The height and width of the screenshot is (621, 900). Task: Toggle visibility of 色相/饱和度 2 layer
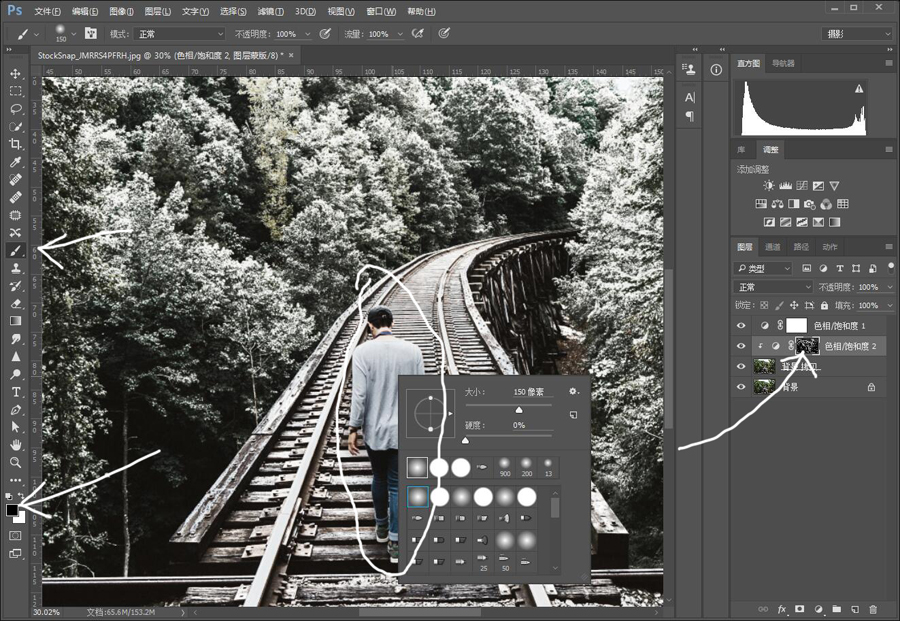741,346
